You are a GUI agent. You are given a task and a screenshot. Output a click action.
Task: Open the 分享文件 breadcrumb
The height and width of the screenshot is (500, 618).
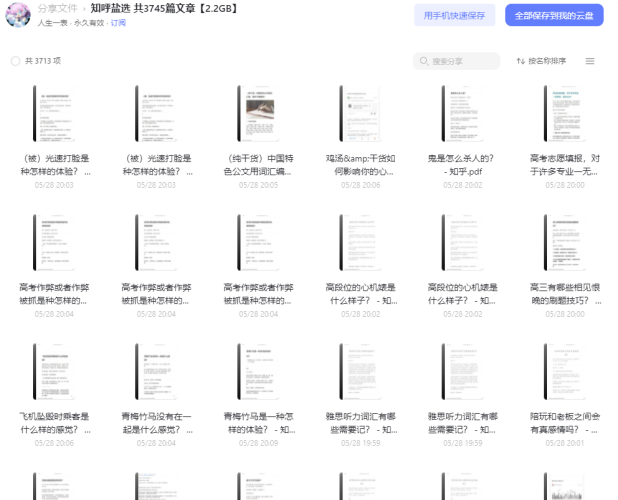pyautogui.click(x=58, y=8)
